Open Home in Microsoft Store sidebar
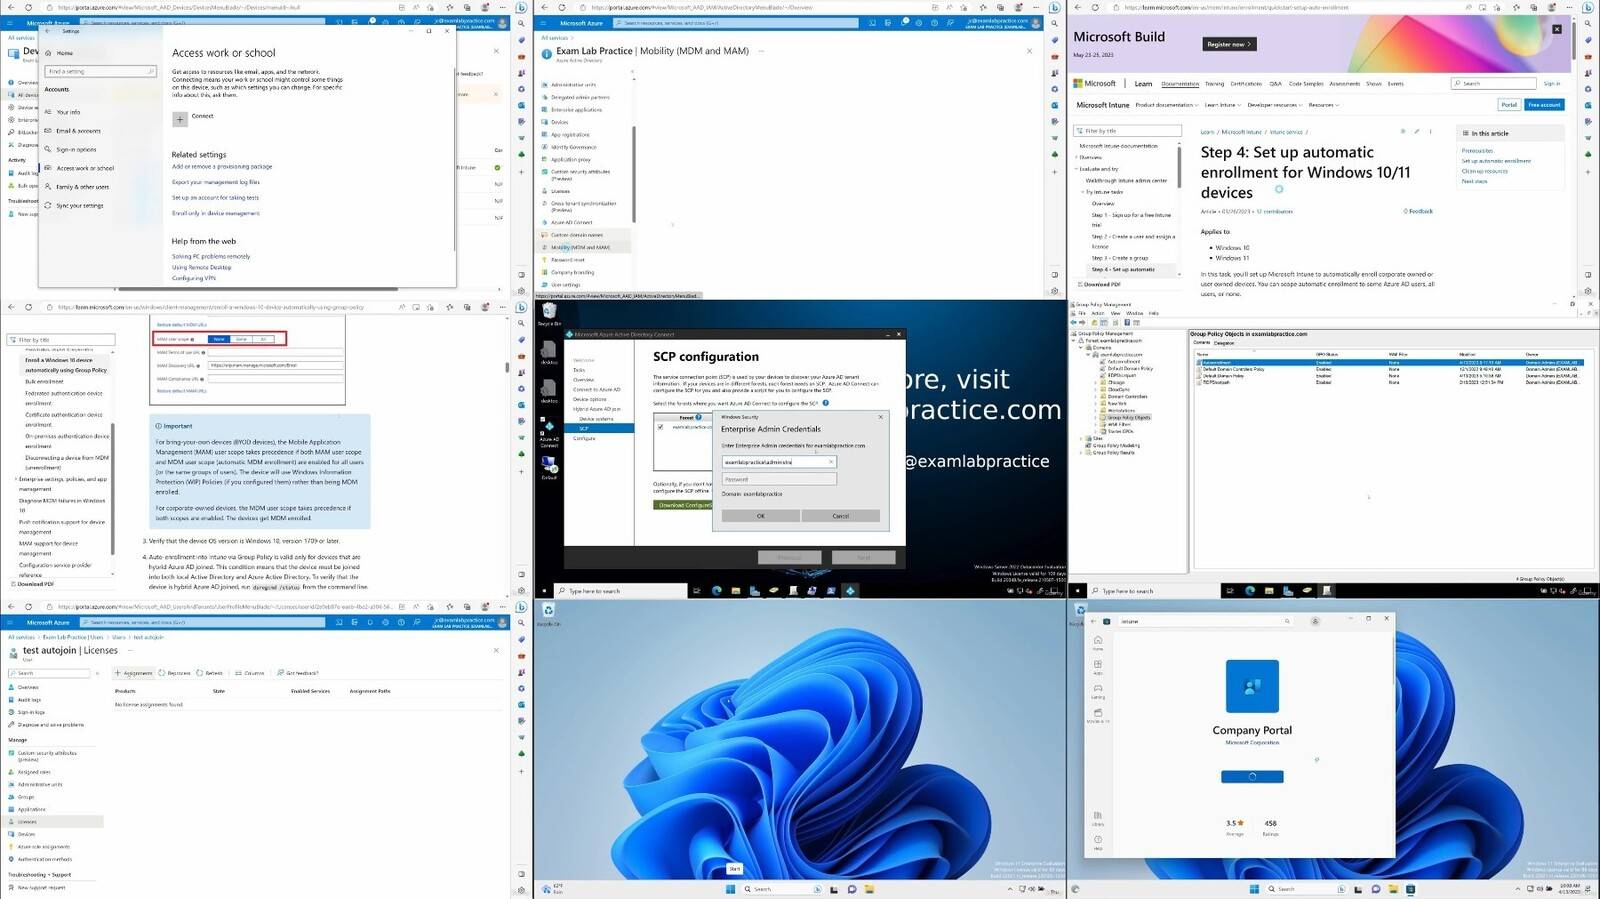1600x899 pixels. [1098, 642]
